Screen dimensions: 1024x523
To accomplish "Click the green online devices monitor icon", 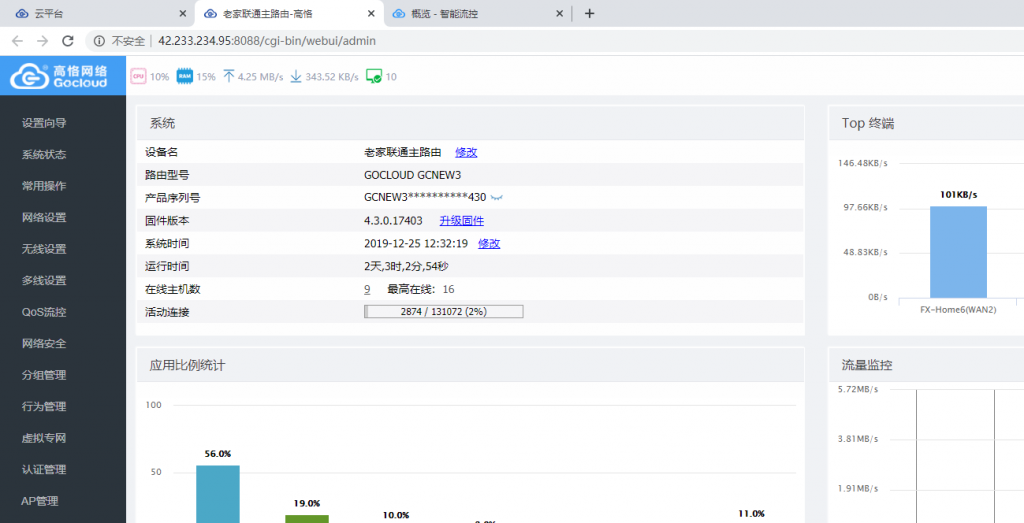I will (x=374, y=76).
